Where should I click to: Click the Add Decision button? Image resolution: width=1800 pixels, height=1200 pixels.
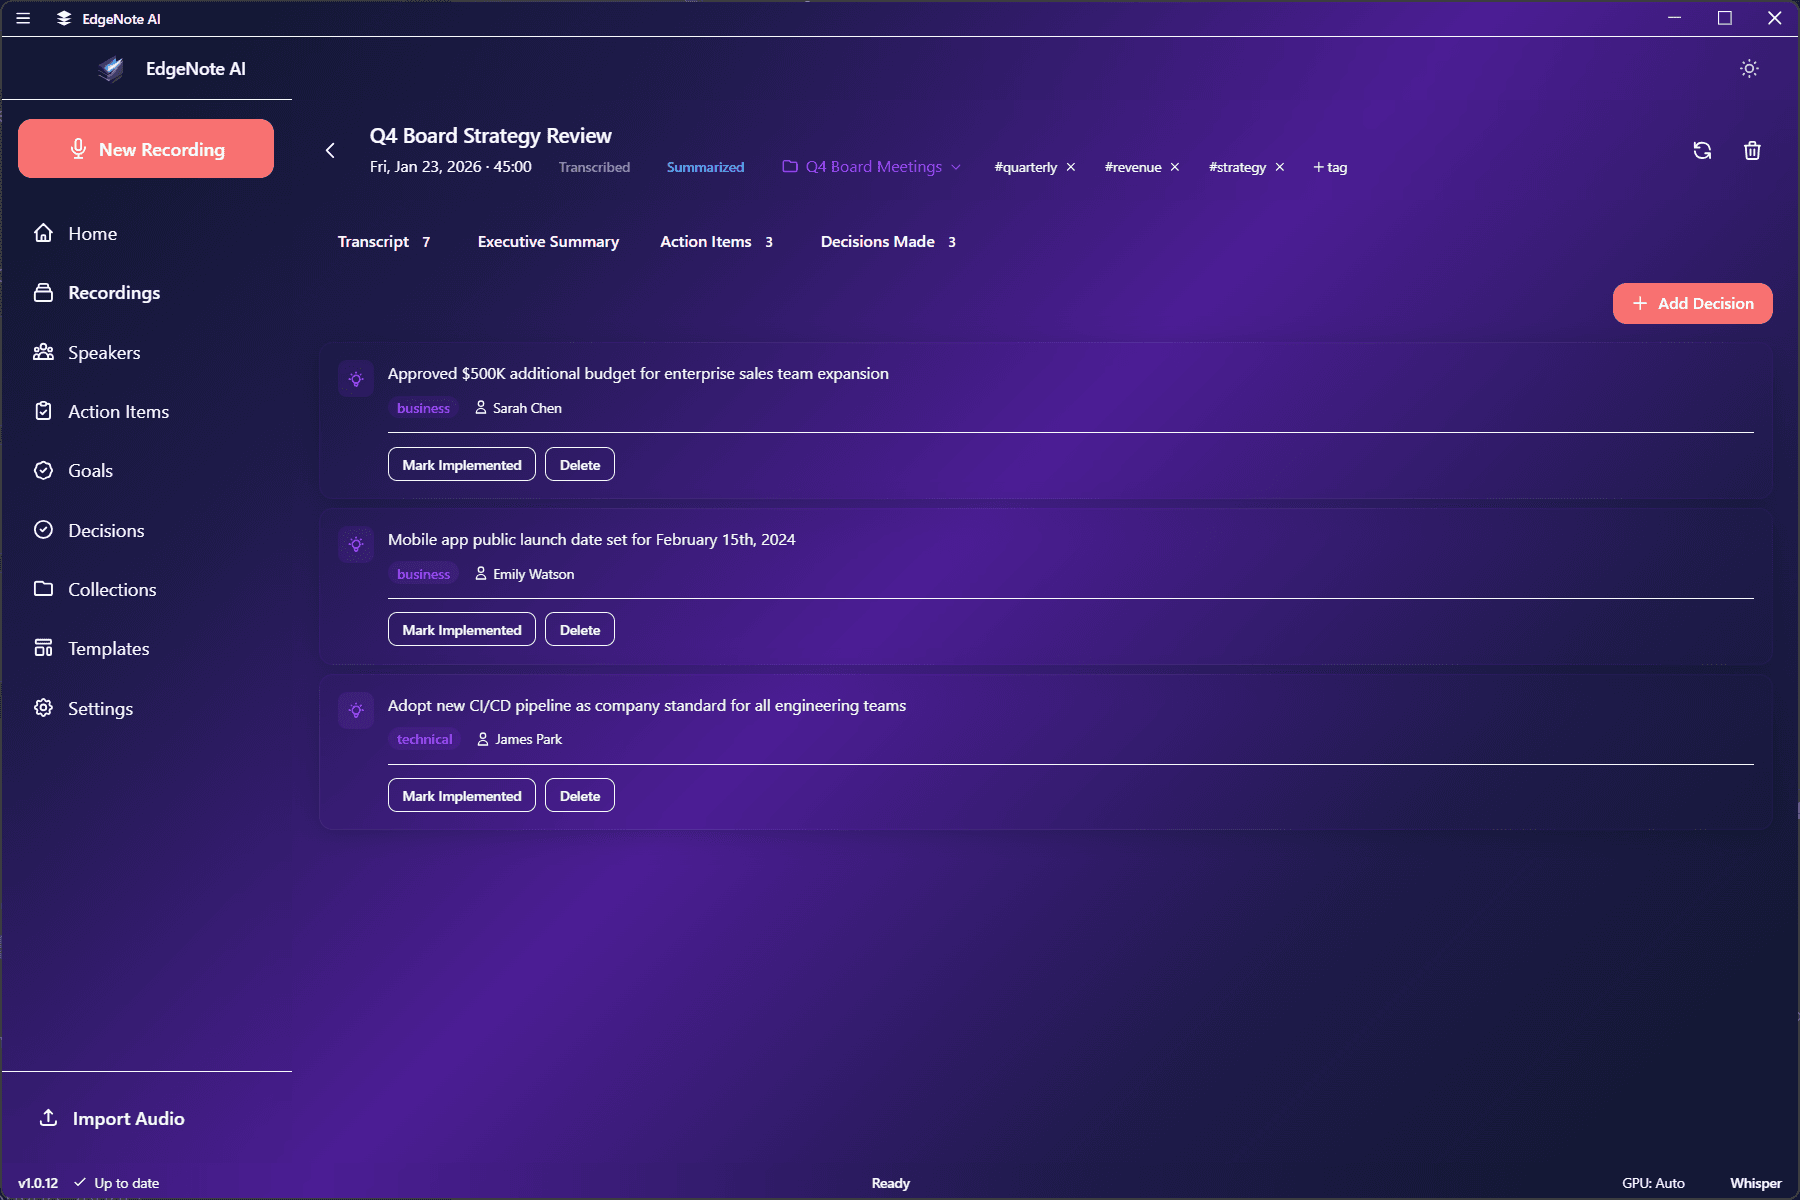coord(1692,304)
